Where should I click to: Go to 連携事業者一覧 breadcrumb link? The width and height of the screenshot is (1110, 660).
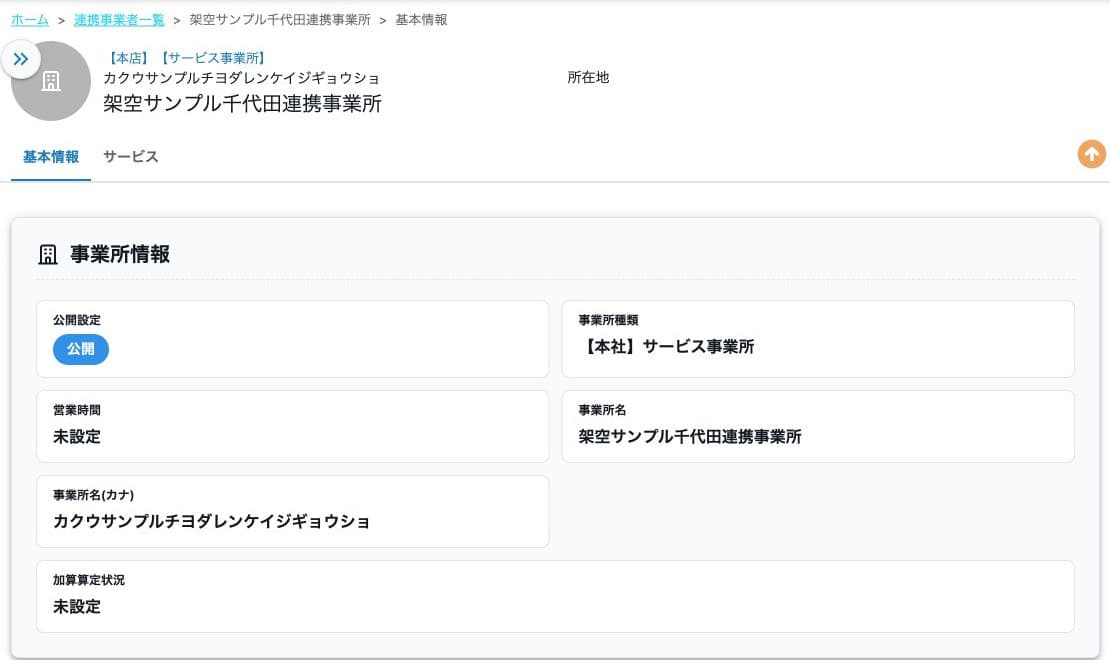(x=119, y=20)
